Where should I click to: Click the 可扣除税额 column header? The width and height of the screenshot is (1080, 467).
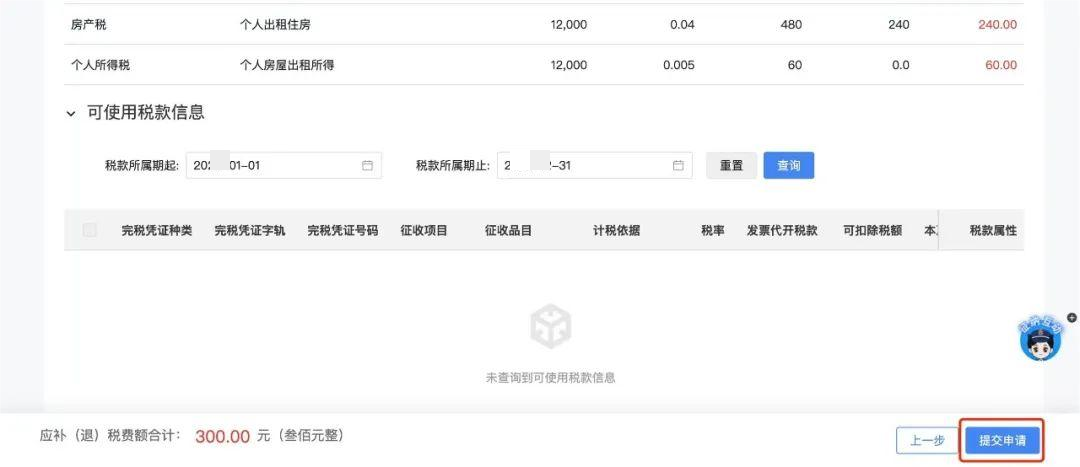(873, 231)
